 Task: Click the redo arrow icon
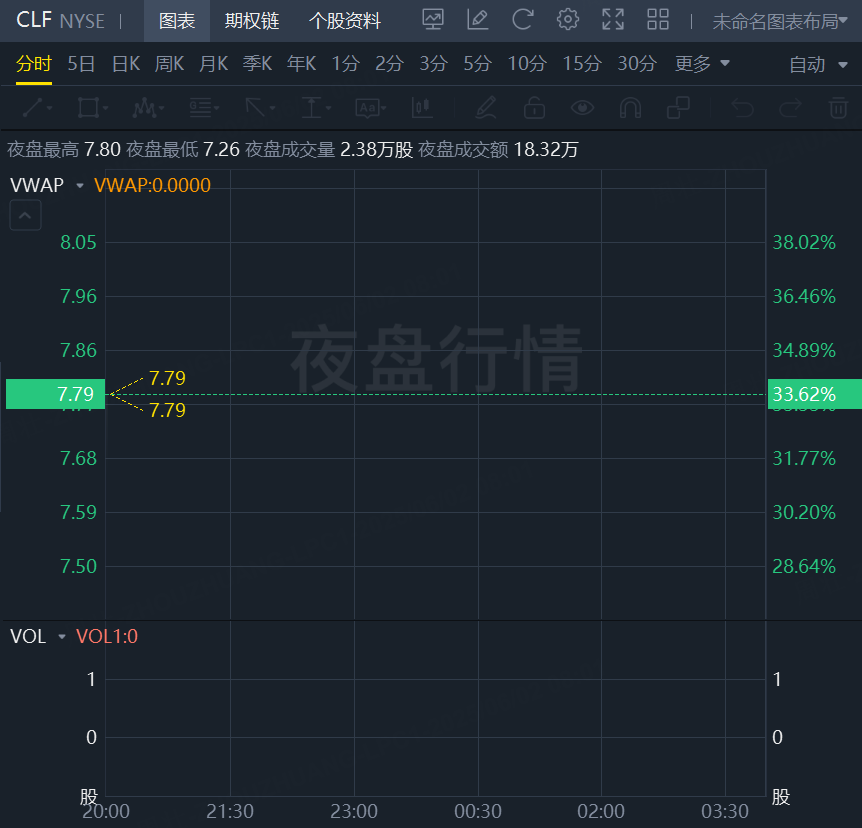click(791, 108)
